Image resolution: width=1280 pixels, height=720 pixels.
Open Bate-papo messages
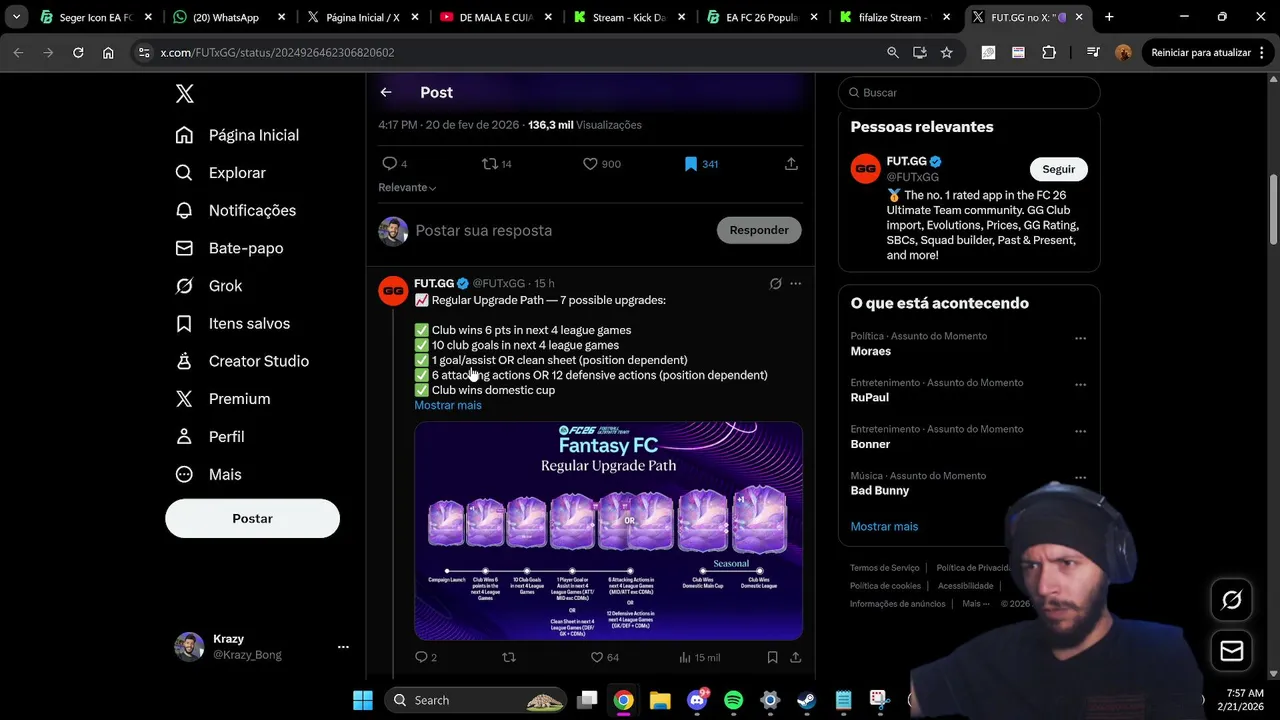(230, 248)
